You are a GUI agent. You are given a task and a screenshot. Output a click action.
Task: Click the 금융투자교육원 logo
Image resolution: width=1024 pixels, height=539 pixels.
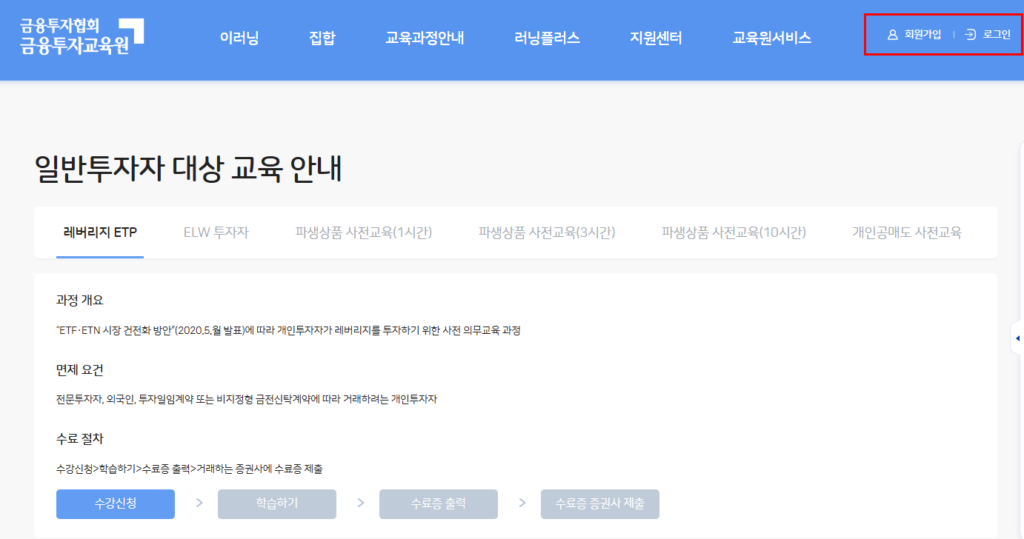tap(82, 36)
